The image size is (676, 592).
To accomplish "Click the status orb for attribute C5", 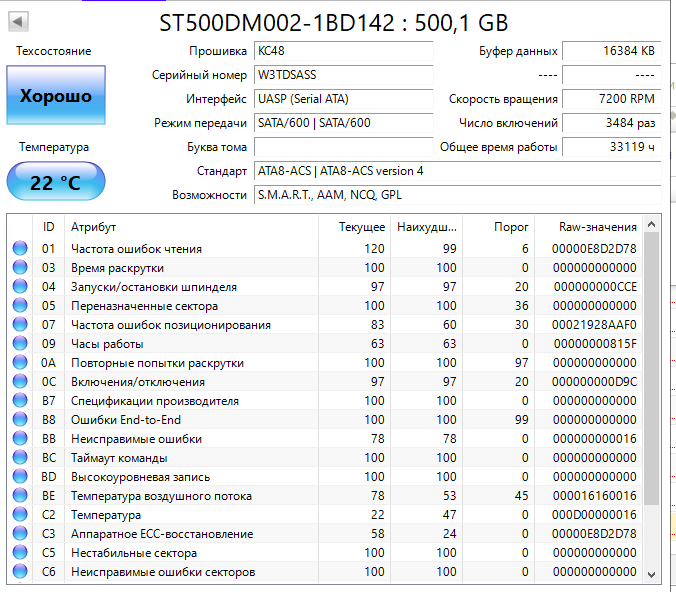I will (x=20, y=552).
